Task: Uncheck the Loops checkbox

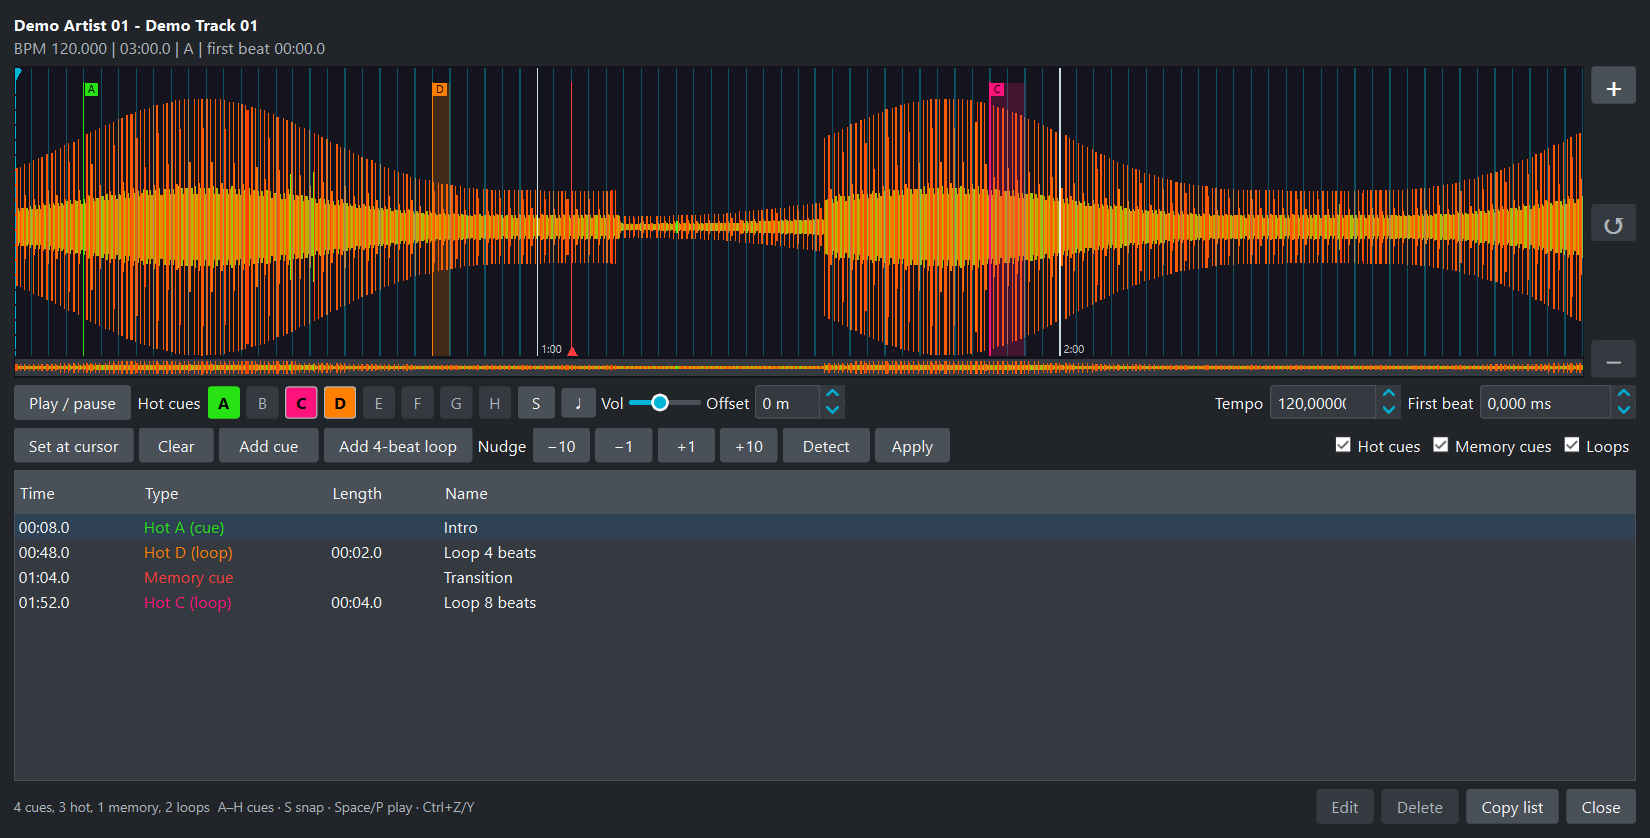Action: tap(1572, 445)
